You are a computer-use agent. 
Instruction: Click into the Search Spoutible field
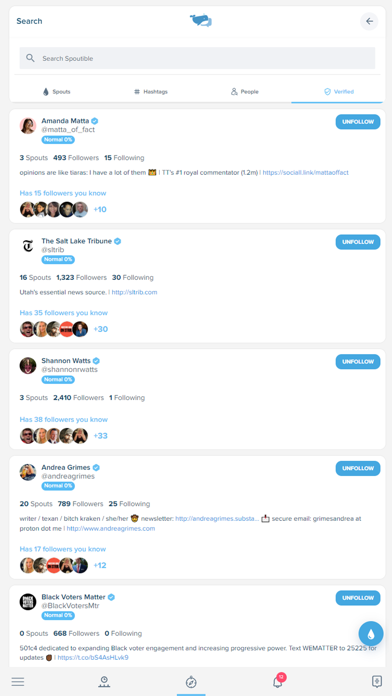pyautogui.click(x=197, y=58)
